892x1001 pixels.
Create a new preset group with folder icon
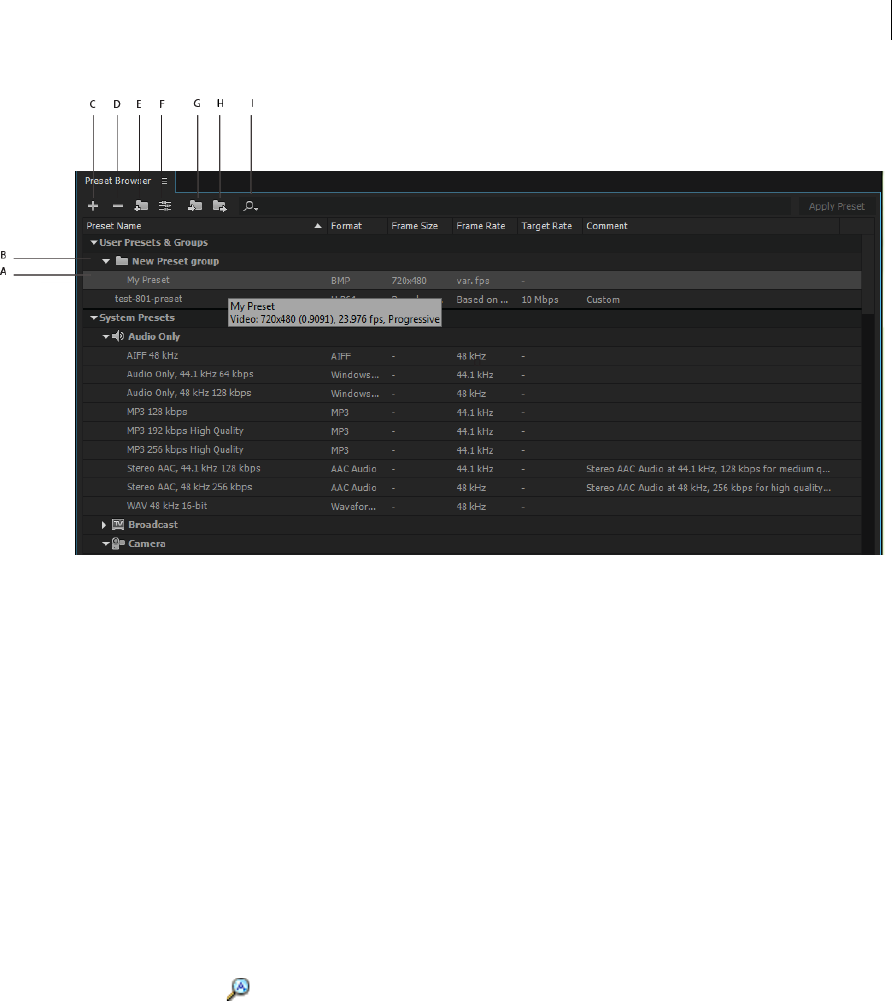coord(141,206)
